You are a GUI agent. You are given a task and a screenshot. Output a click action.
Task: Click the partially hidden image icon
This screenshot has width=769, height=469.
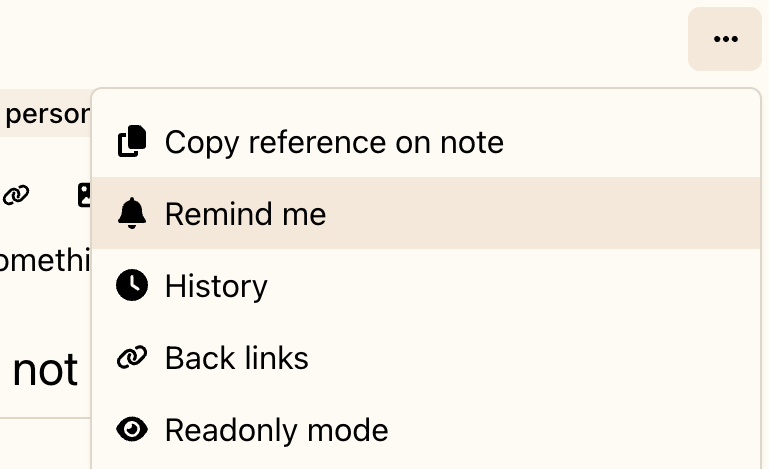84,195
